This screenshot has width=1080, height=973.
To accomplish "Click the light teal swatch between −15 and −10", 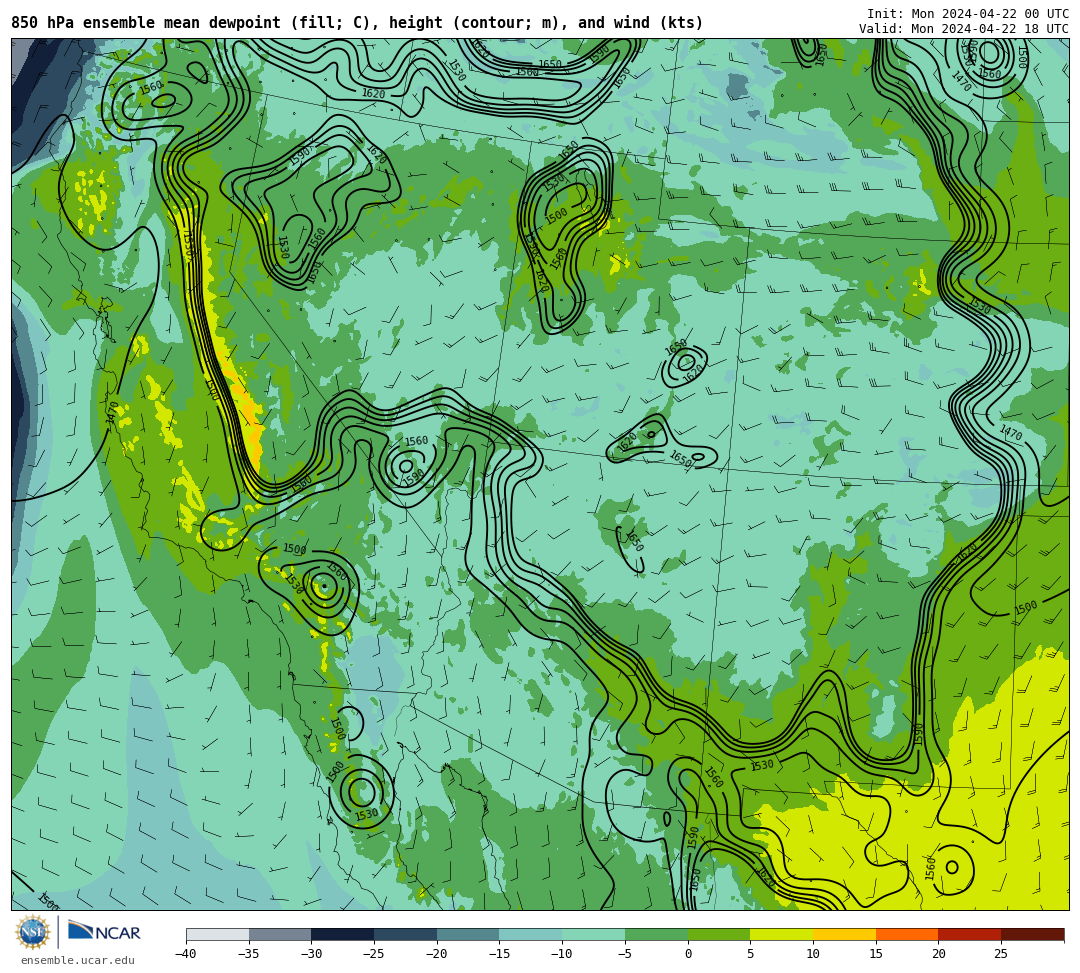I will point(530,934).
